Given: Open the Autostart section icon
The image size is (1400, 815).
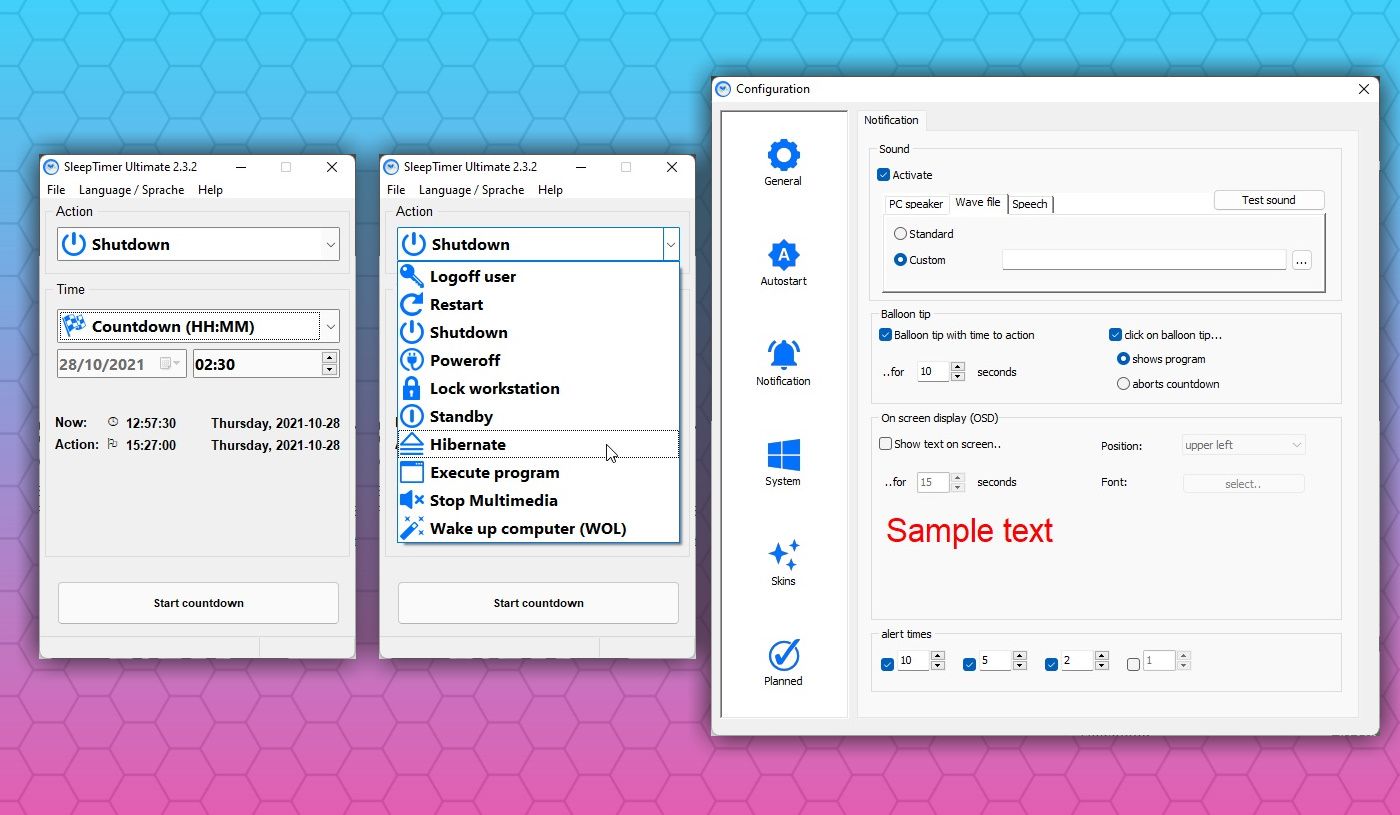Looking at the screenshot, I should coord(783,255).
